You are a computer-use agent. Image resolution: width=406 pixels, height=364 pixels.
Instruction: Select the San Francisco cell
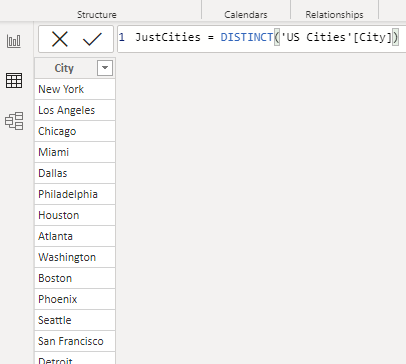tap(75, 341)
